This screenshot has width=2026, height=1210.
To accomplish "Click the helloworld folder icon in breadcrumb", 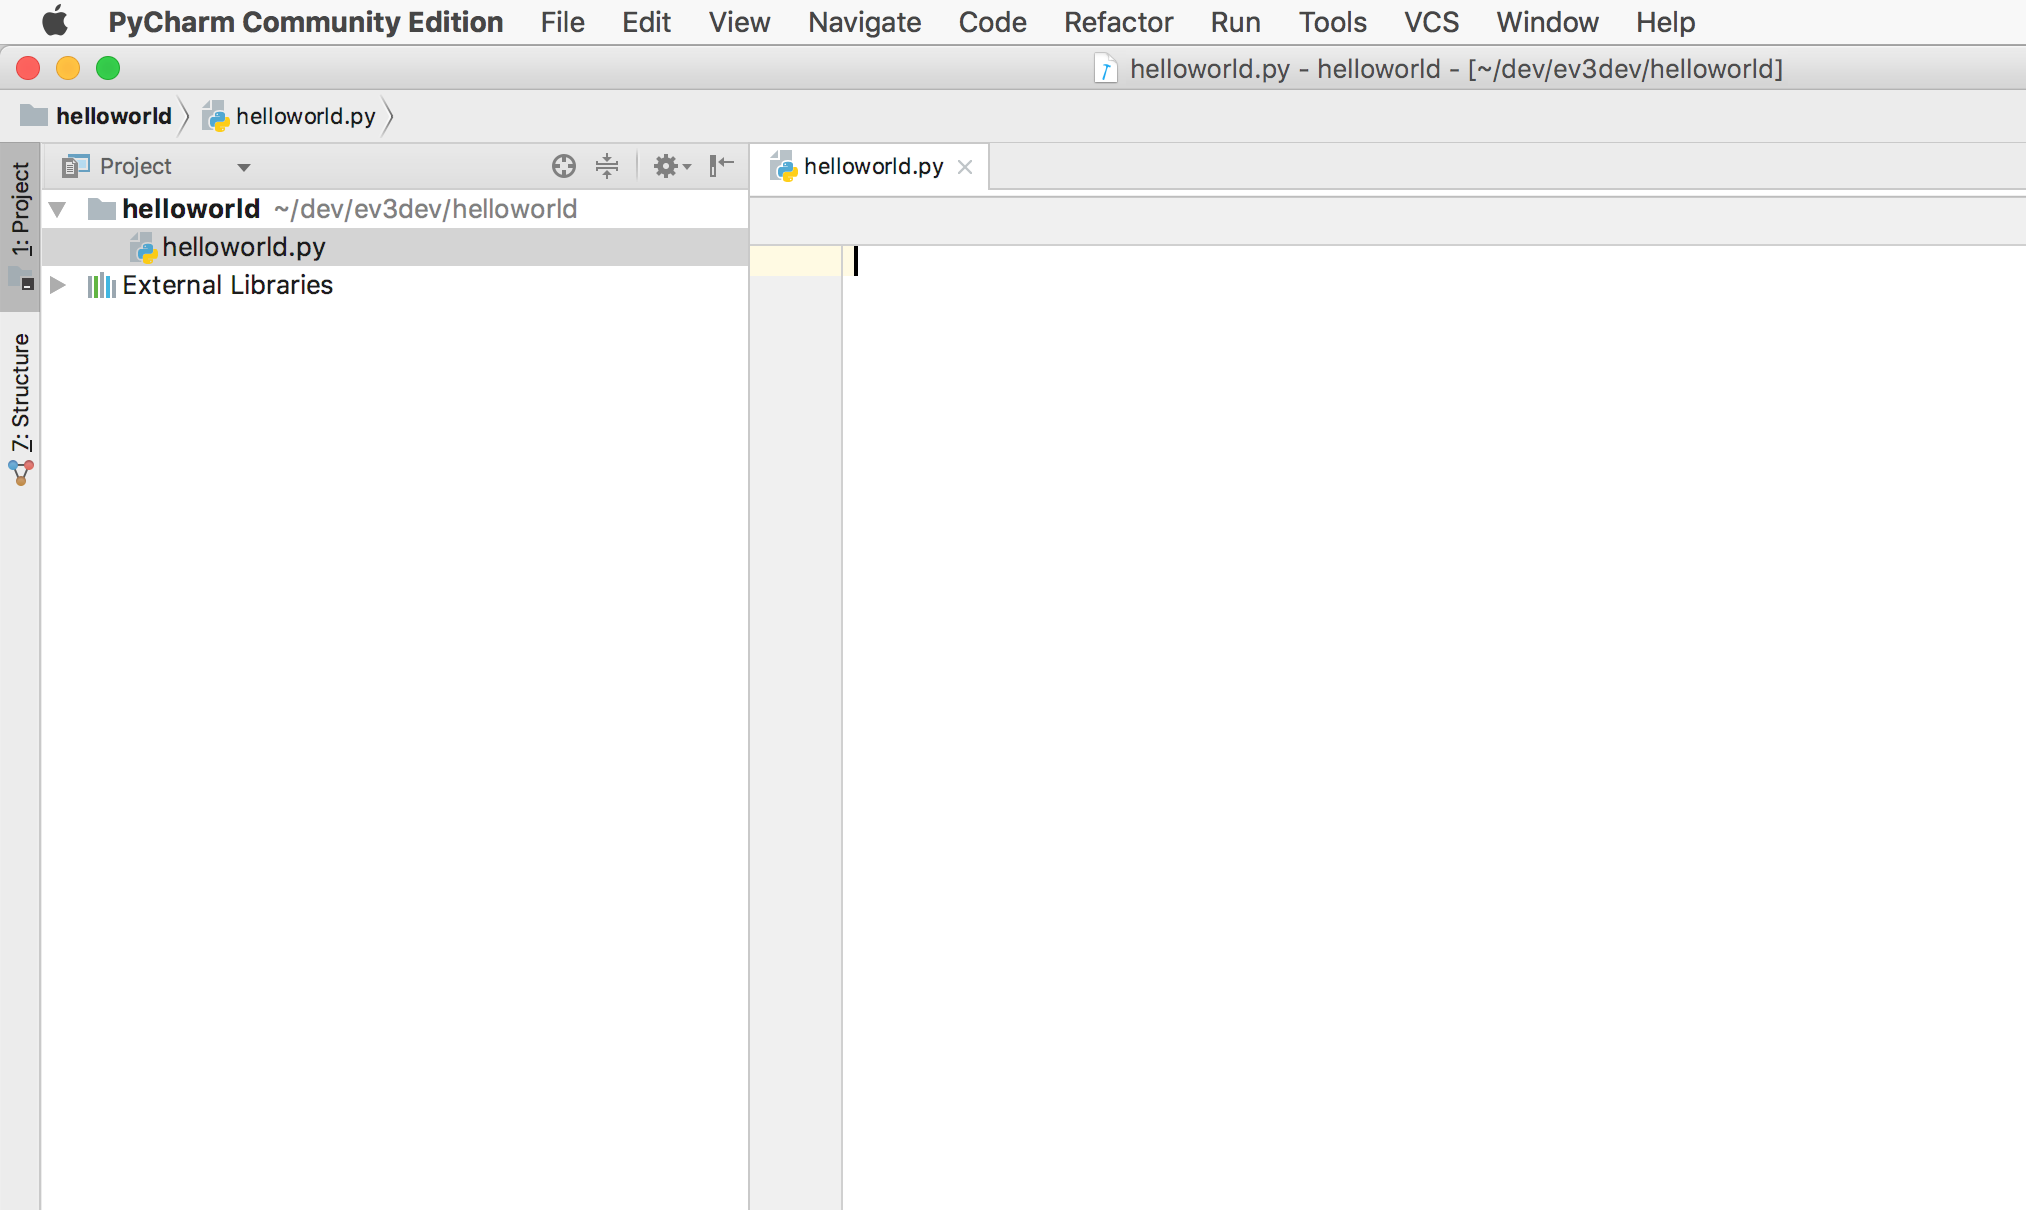I will (34, 116).
